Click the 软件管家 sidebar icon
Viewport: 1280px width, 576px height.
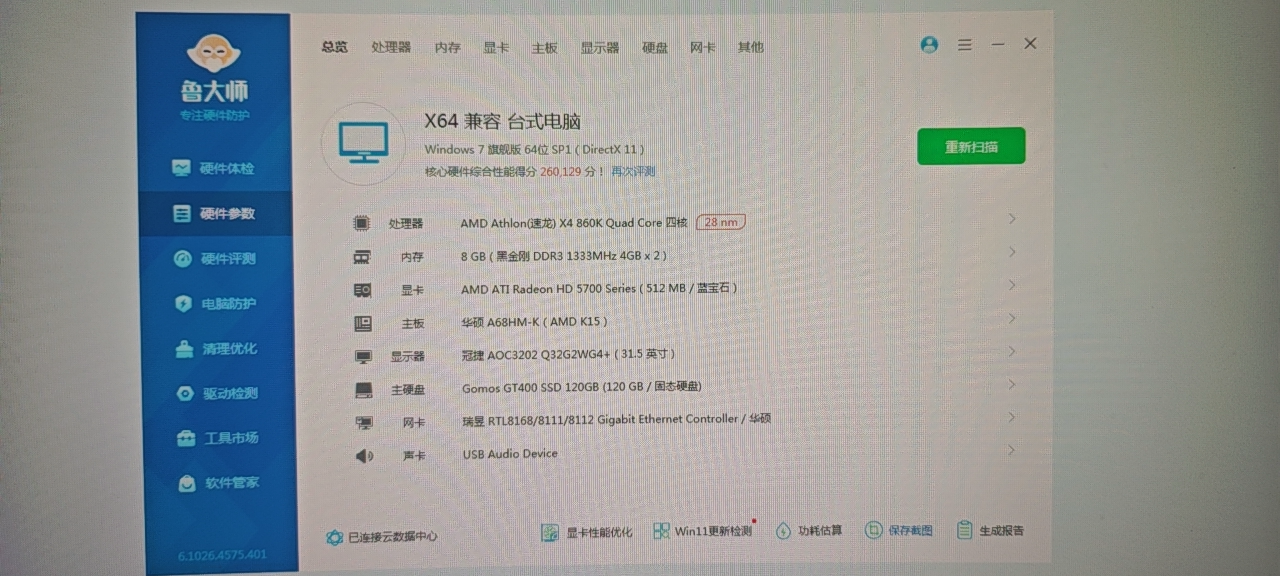pyautogui.click(x=187, y=483)
